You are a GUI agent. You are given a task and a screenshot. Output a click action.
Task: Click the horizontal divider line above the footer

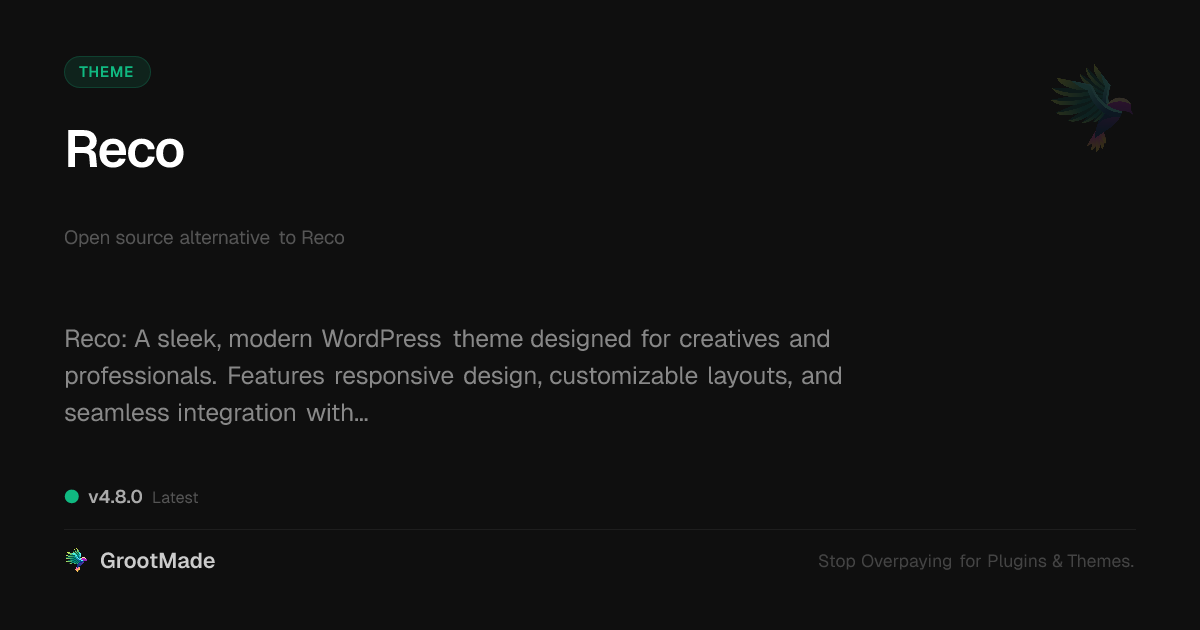point(600,529)
